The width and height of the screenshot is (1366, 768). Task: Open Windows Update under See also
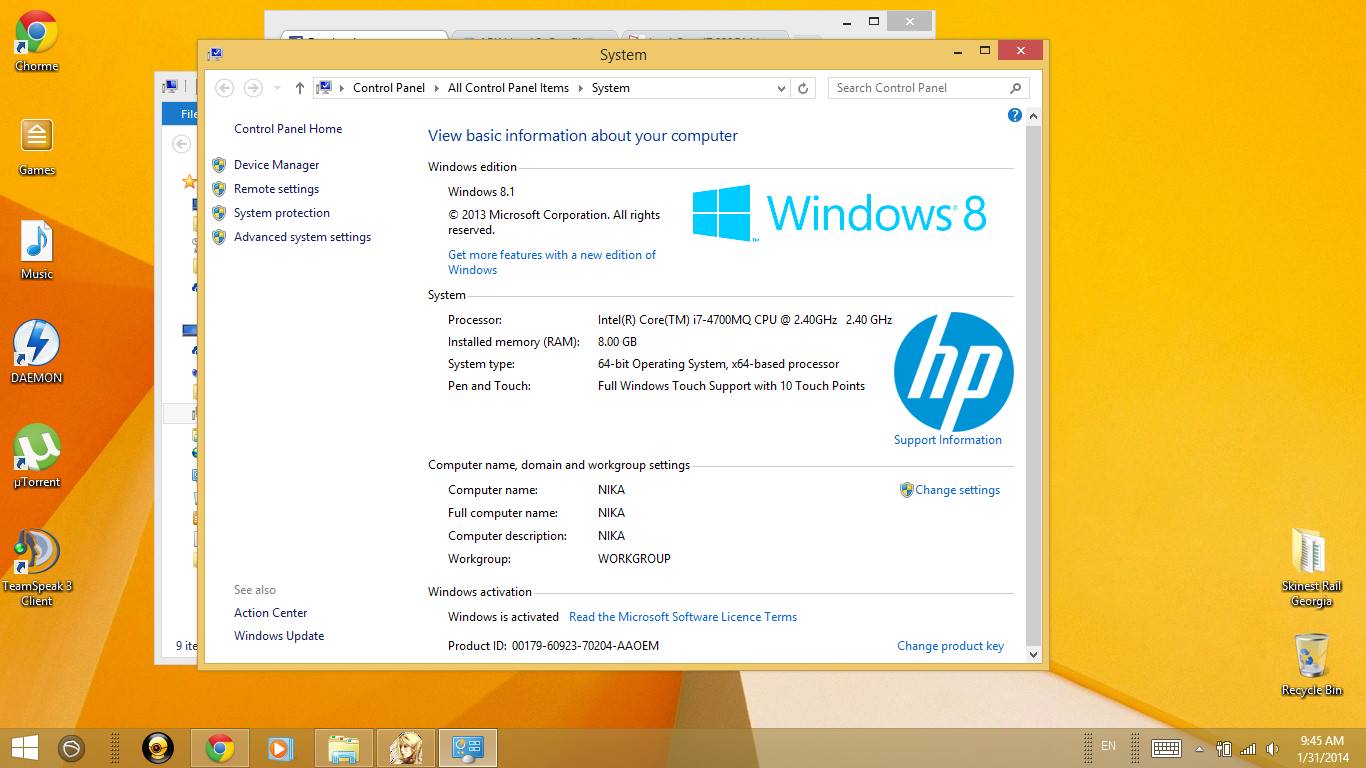tap(279, 636)
